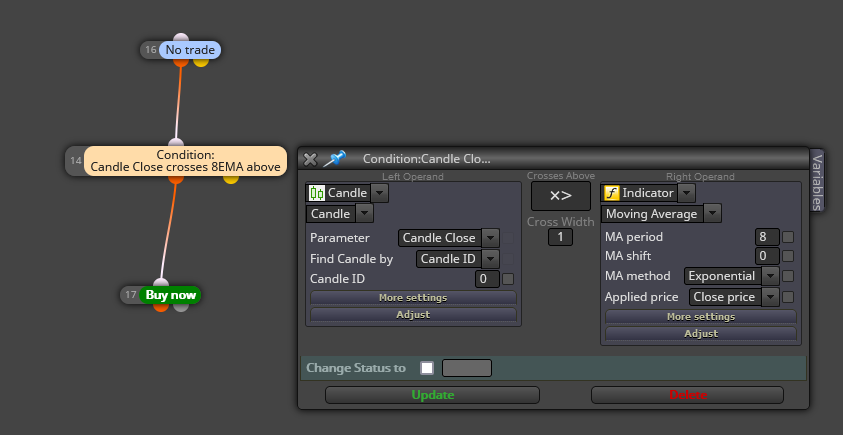
Task: Select the Condition Candle Close crosses 8EMA node
Action: tap(185, 161)
